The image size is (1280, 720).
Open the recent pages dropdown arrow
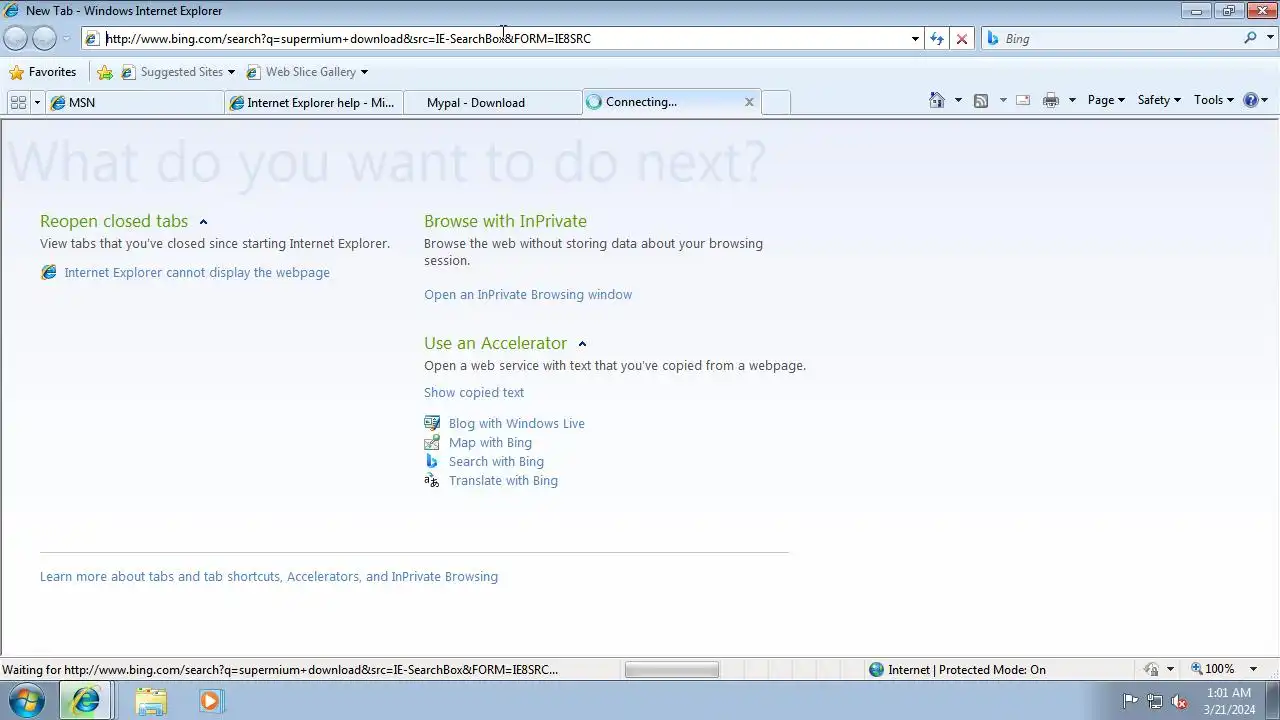pyautogui.click(x=66, y=39)
